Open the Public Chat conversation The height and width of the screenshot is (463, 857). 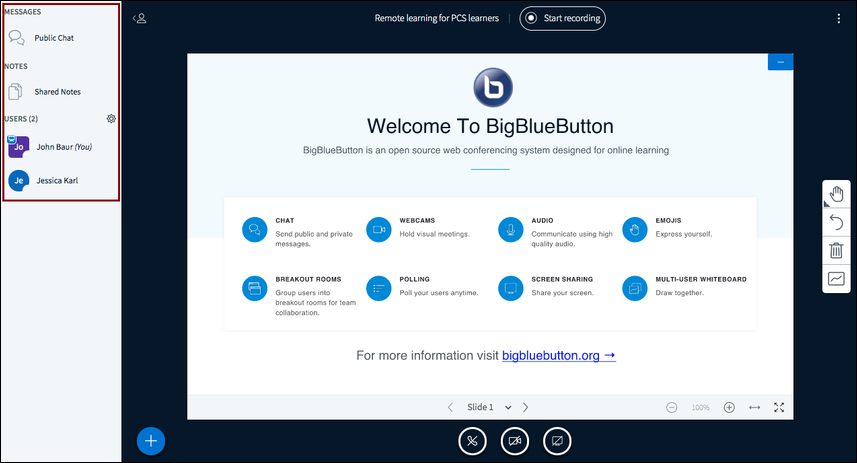click(x=42, y=38)
